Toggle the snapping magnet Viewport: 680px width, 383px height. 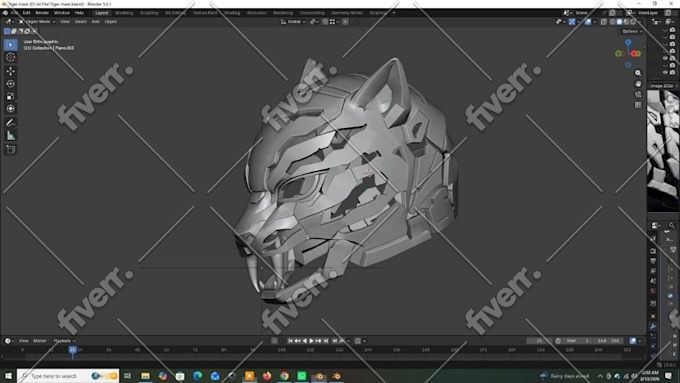click(x=325, y=21)
